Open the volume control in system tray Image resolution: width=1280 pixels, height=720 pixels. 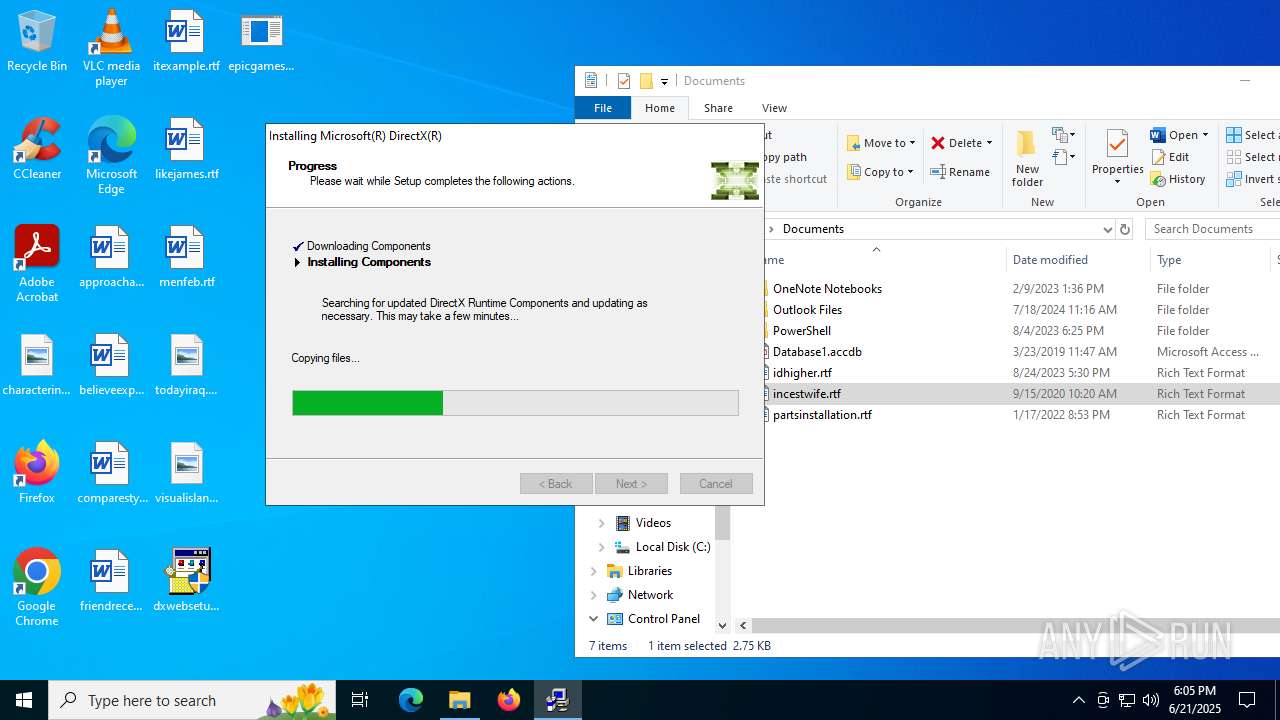[x=1151, y=700]
